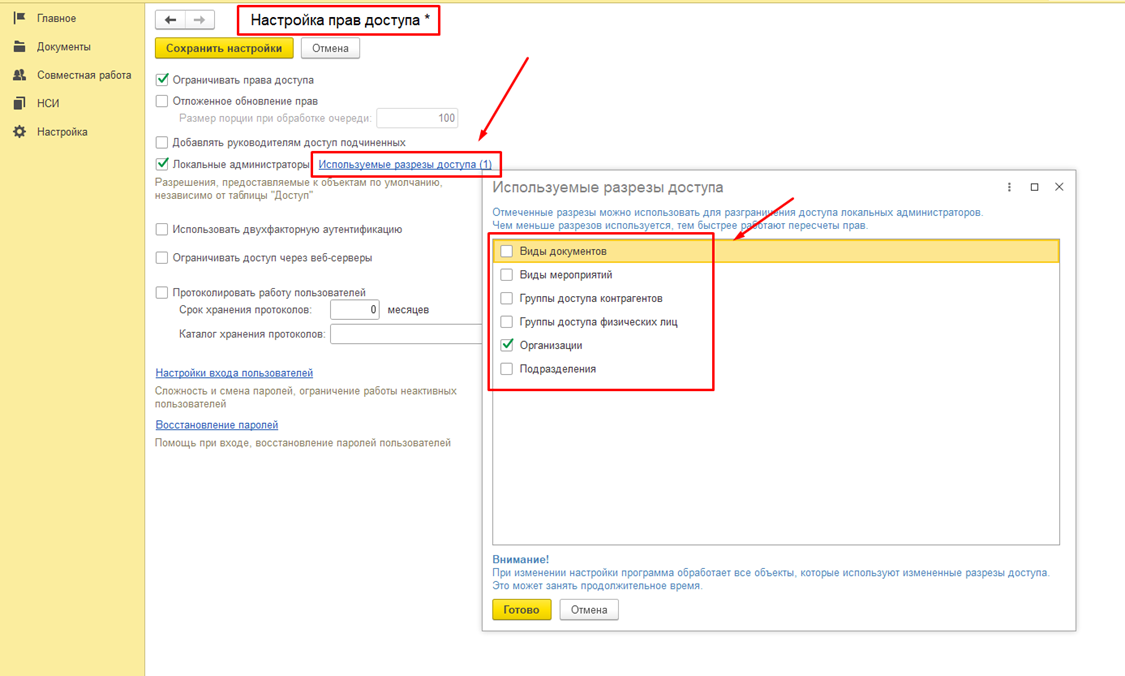
Task: Select the Виды документов row text
Action: (563, 251)
